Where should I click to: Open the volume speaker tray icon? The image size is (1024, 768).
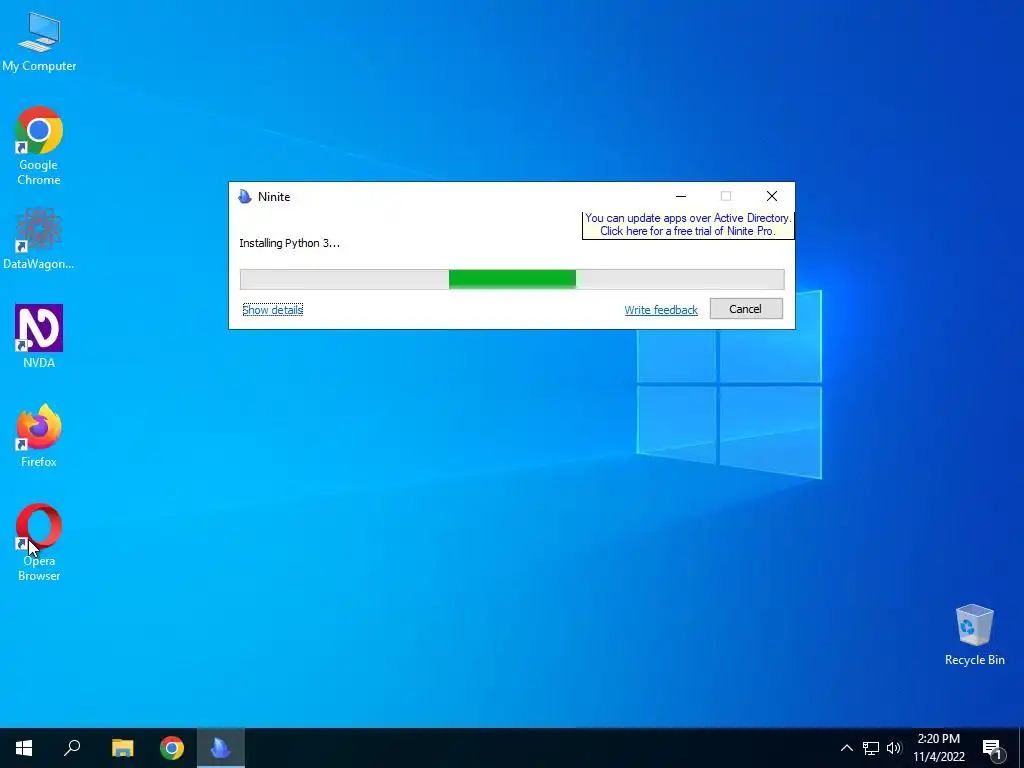coord(894,748)
